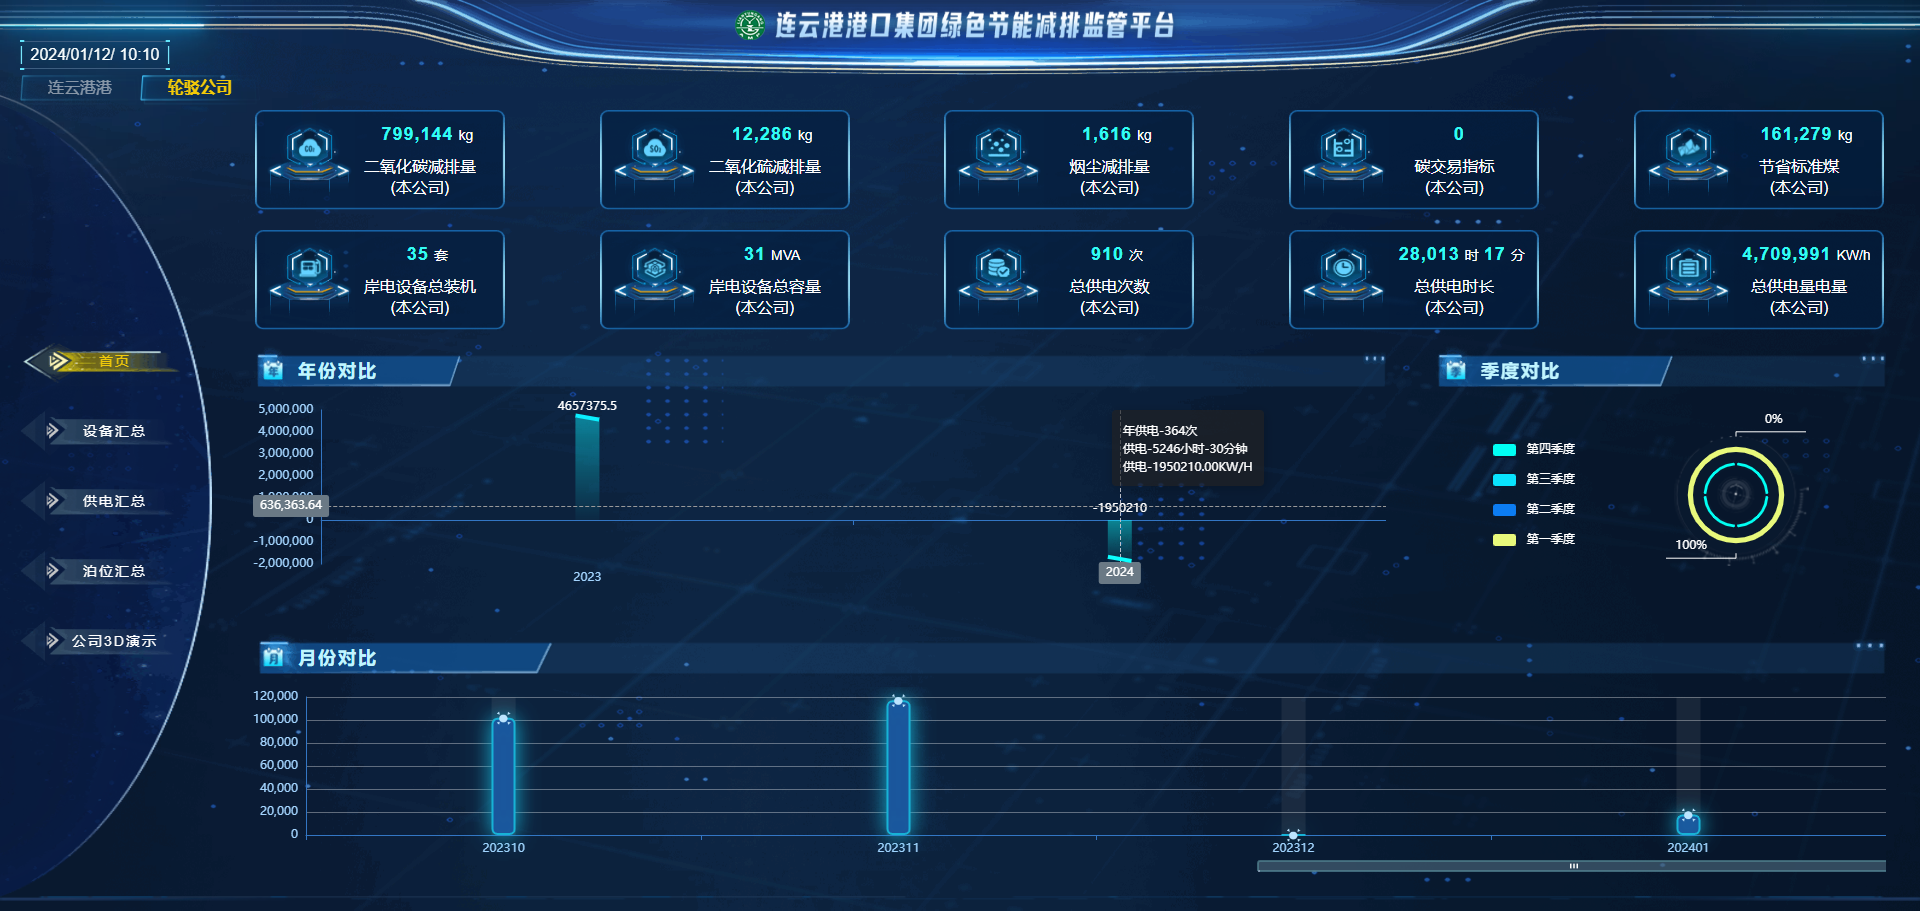Click the 31 MVA capacity value
Image resolution: width=1920 pixels, height=911 pixels.
point(772,254)
